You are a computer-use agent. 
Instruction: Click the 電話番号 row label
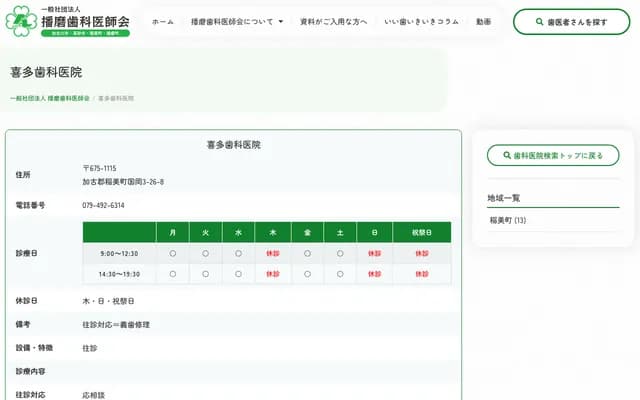(x=30, y=205)
